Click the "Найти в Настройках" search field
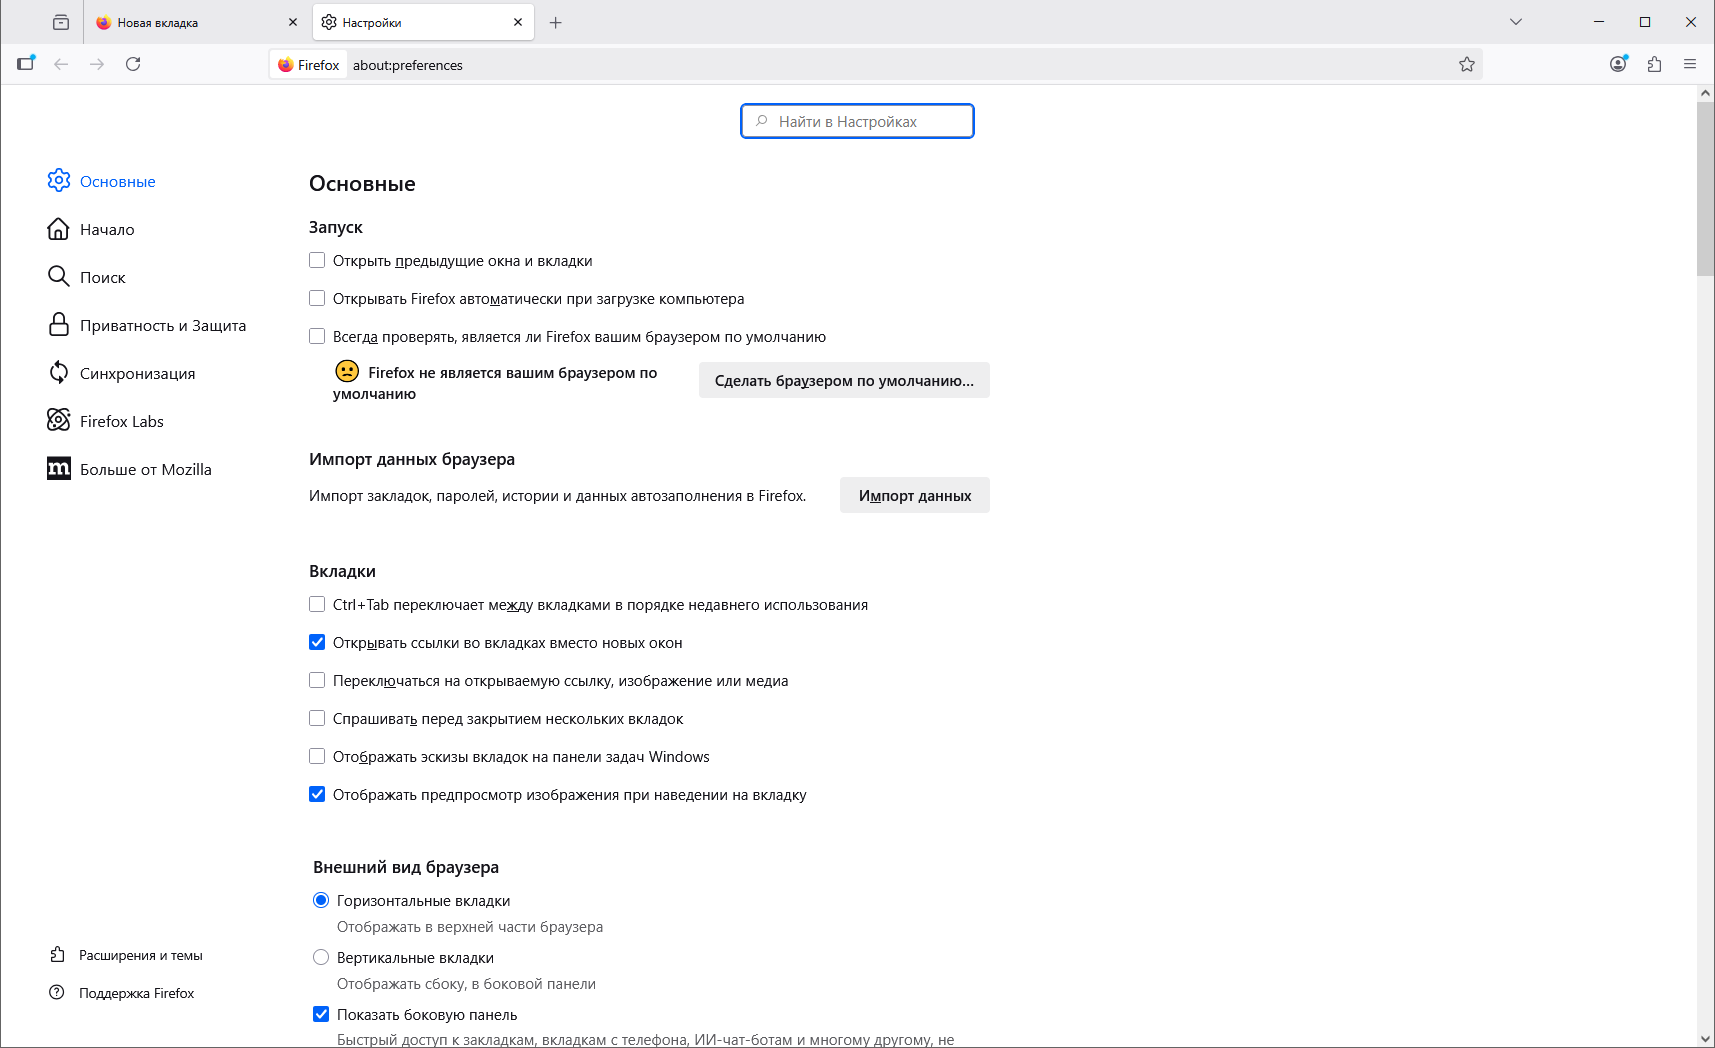 click(858, 122)
